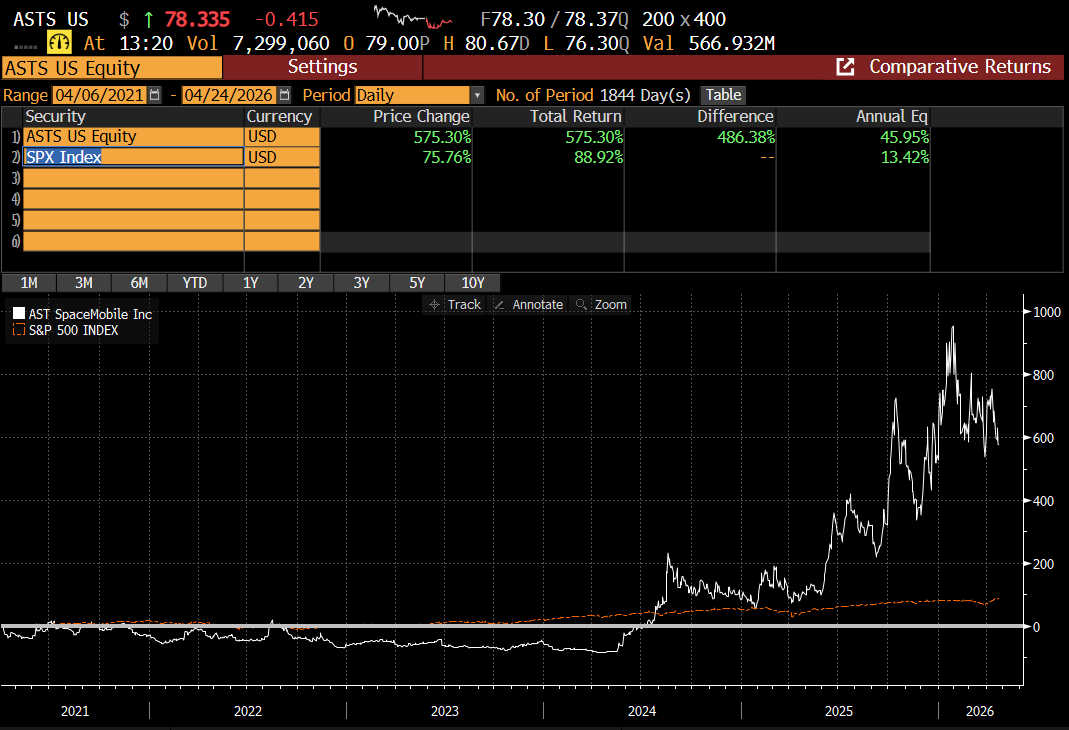Click the Track crosshair icon

(x=434, y=305)
